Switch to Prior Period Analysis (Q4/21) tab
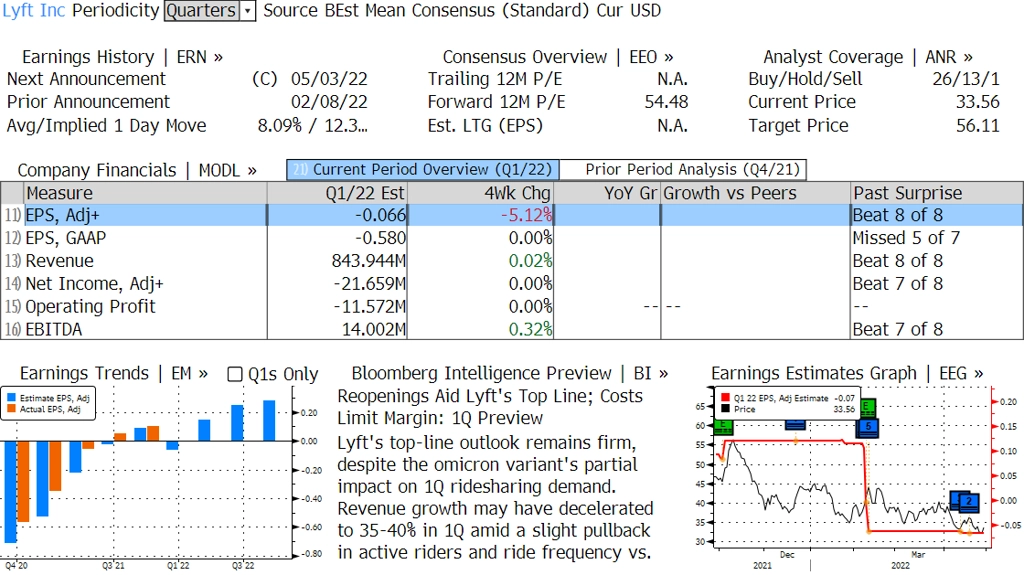 [x=683, y=170]
